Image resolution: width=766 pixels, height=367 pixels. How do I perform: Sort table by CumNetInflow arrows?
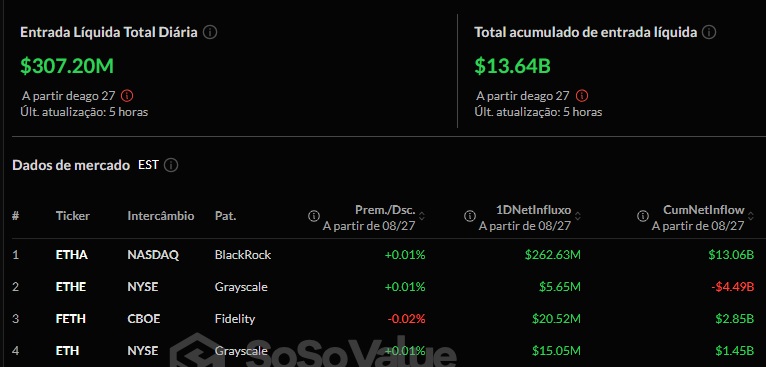pos(751,216)
